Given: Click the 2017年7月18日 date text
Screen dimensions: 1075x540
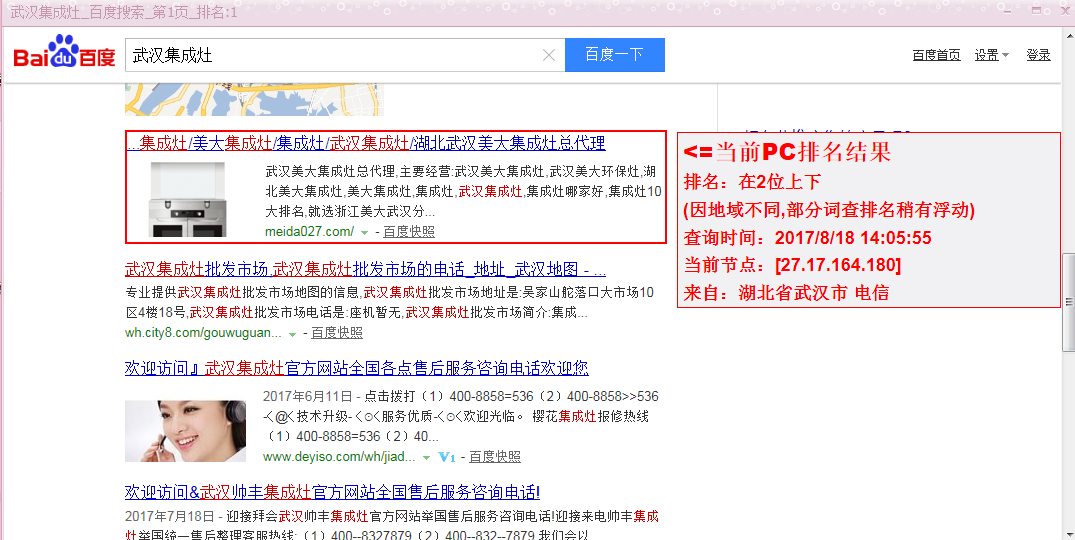Looking at the screenshot, I should pyautogui.click(x=169, y=516).
